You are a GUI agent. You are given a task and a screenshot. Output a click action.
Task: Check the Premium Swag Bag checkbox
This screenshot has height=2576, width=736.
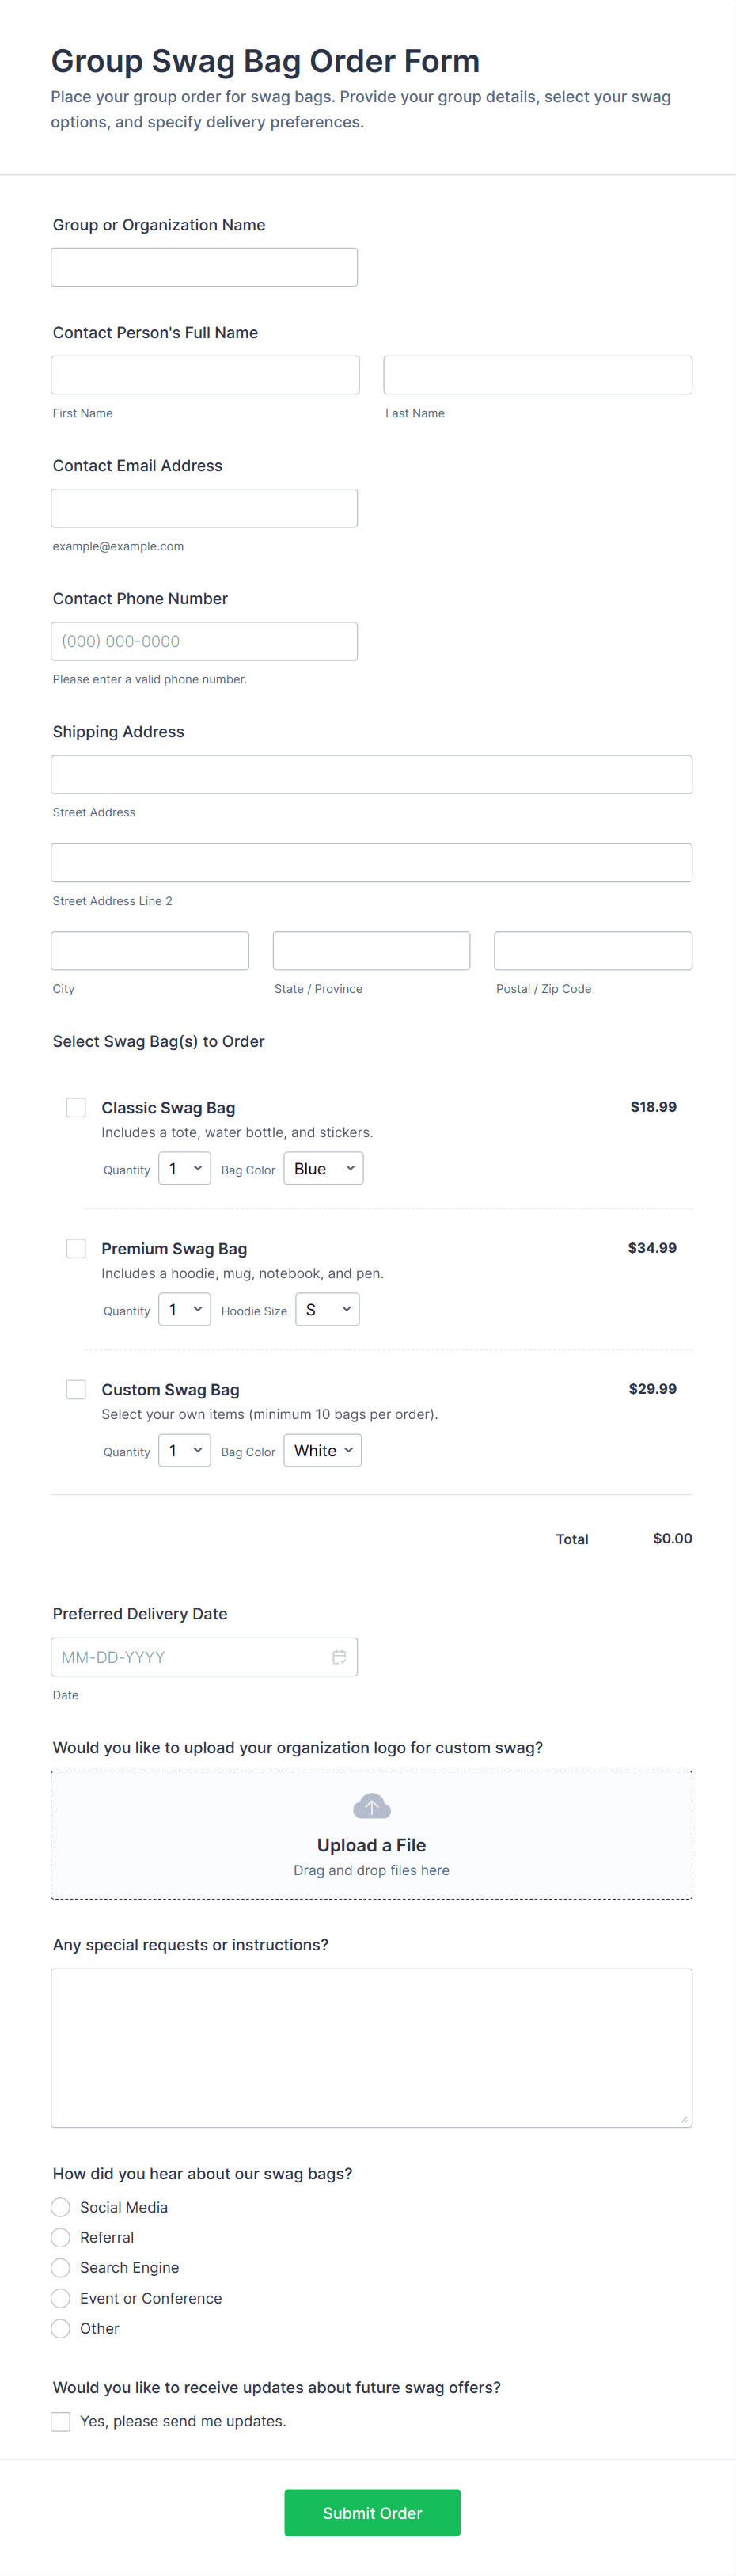(76, 1248)
